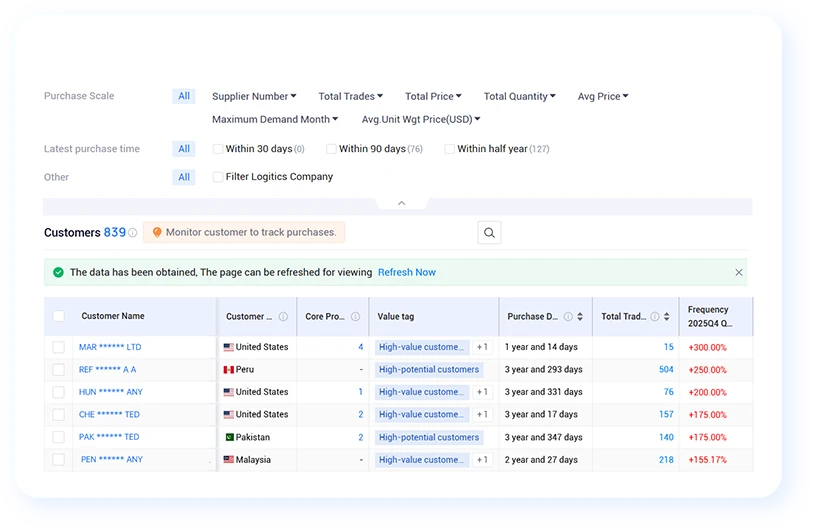Click the search magnifier icon button

pyautogui.click(x=489, y=233)
